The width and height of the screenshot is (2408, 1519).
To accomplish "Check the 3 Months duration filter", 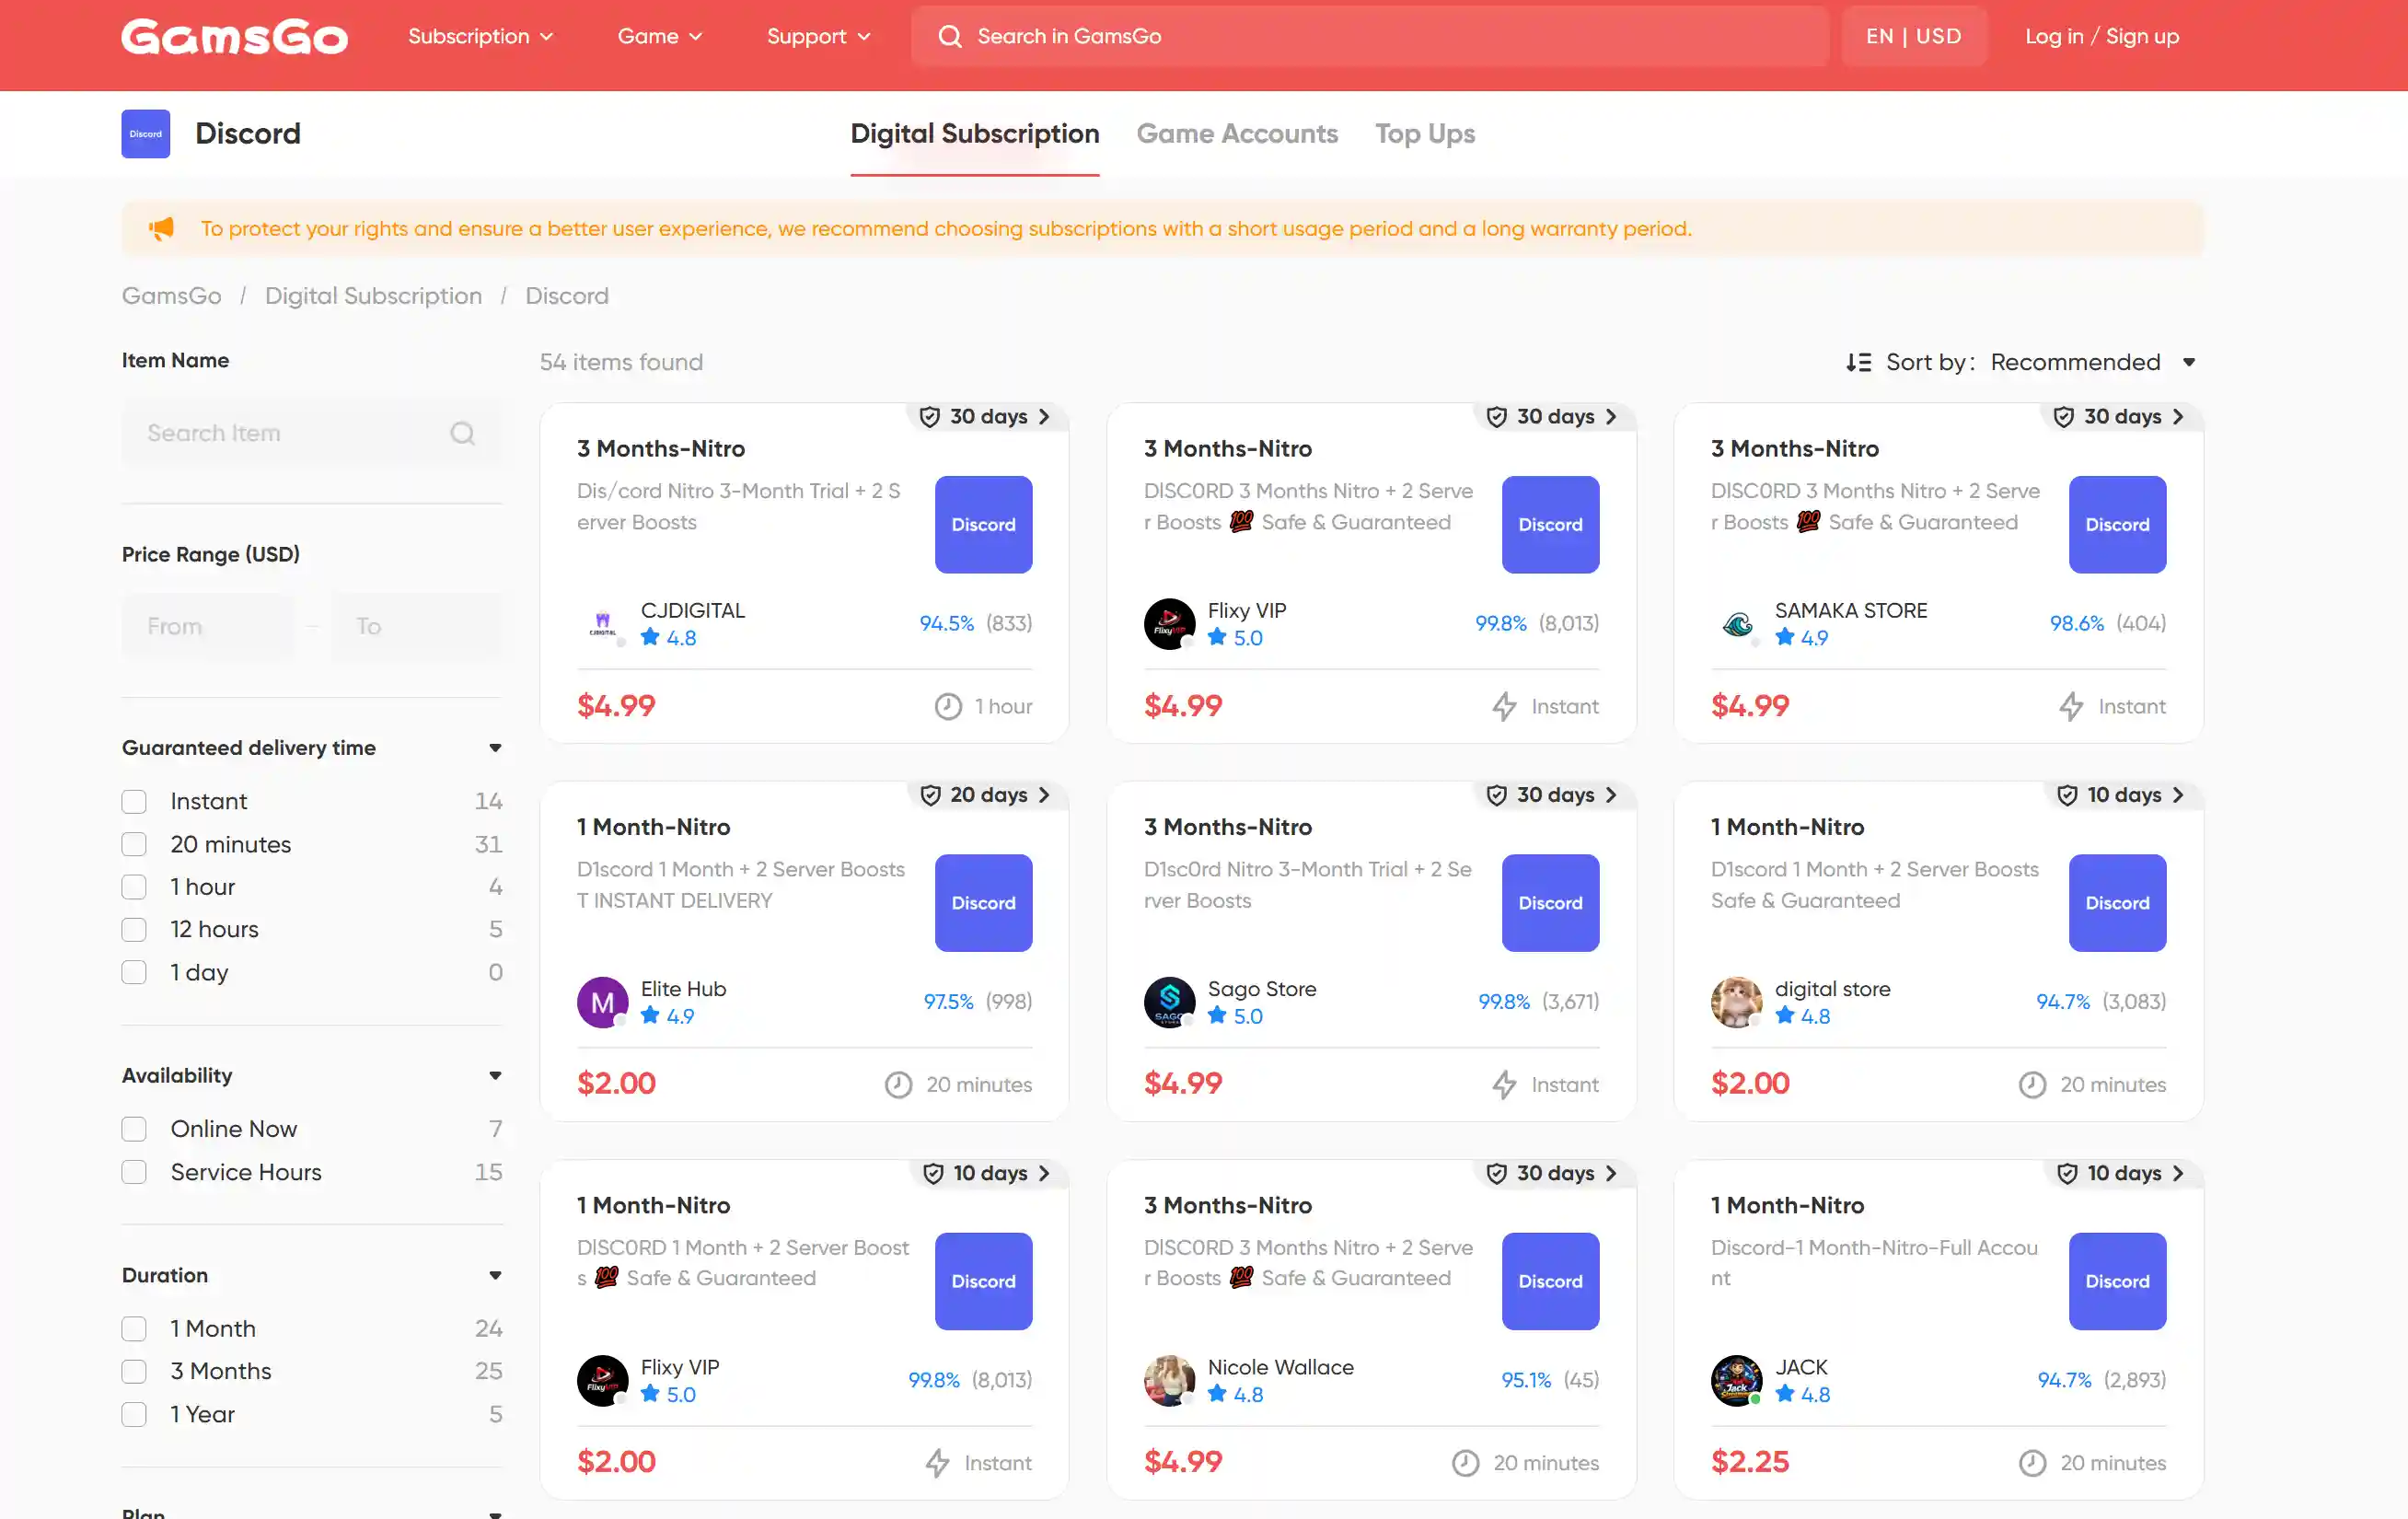I will click(x=134, y=1371).
